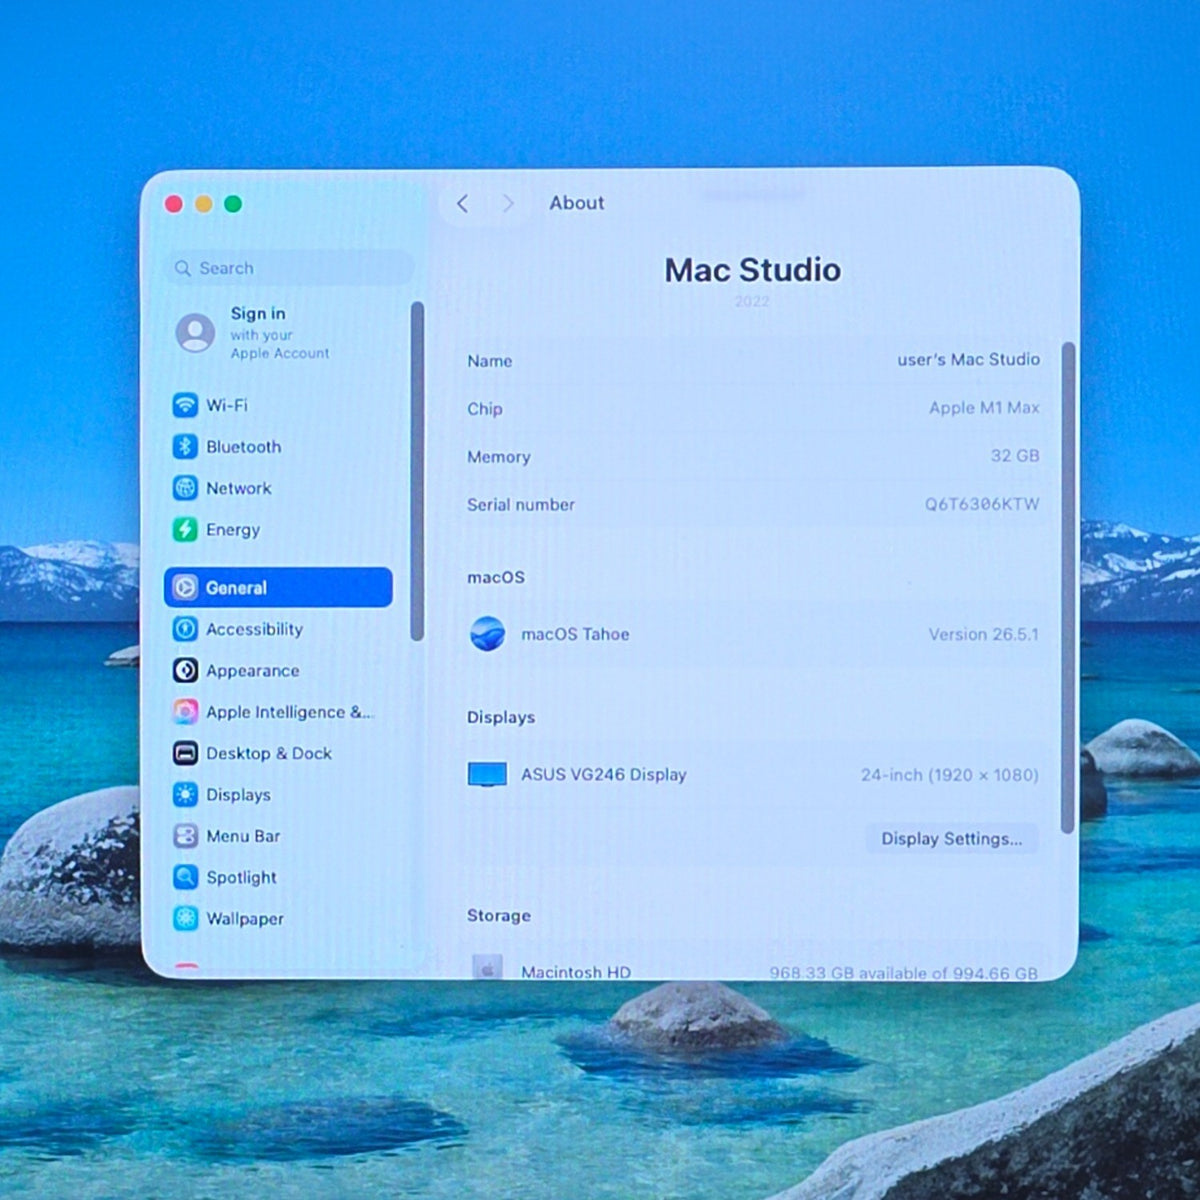Open Wi-Fi settings icon in sidebar
1200x1200 pixels.
185,405
